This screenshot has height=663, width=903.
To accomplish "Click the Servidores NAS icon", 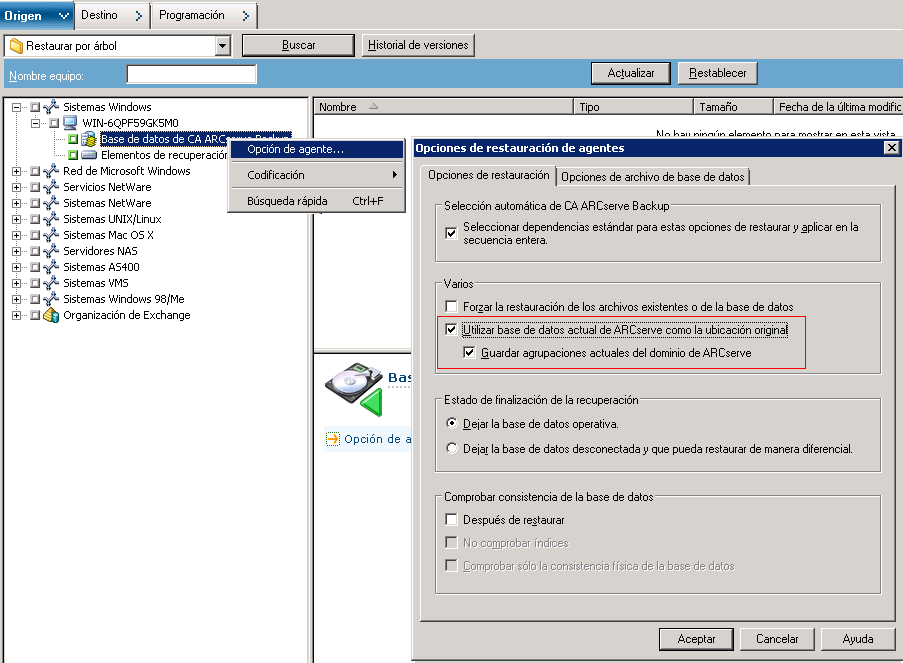I will pyautogui.click(x=51, y=251).
